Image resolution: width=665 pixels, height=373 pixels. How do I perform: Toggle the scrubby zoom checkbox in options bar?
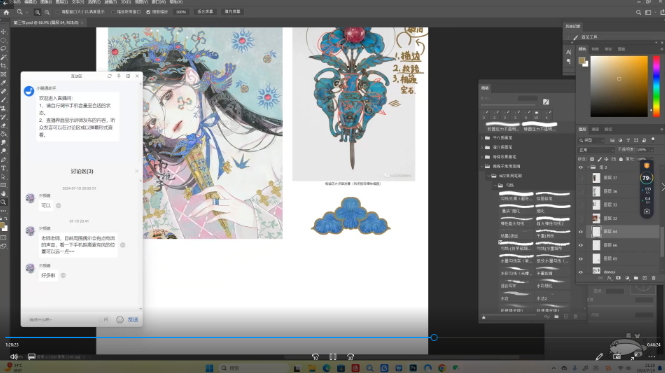[148, 12]
